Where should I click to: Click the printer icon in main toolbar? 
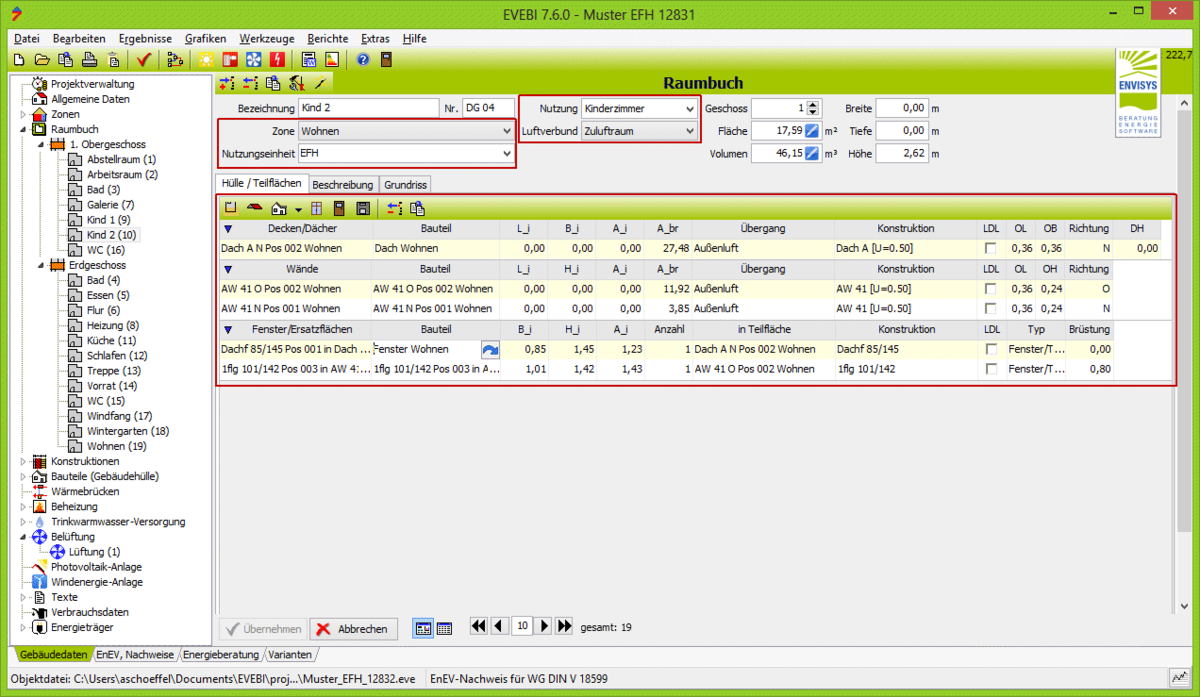tap(90, 60)
